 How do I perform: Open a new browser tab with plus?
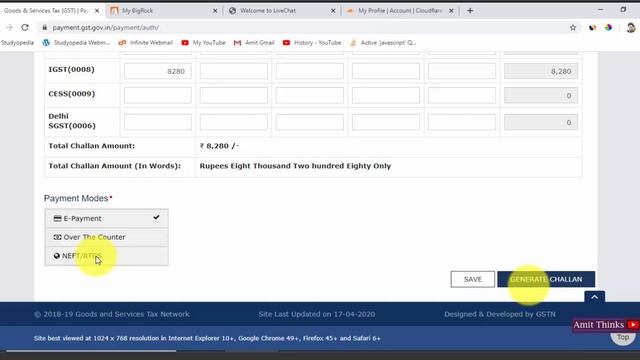pos(470,11)
